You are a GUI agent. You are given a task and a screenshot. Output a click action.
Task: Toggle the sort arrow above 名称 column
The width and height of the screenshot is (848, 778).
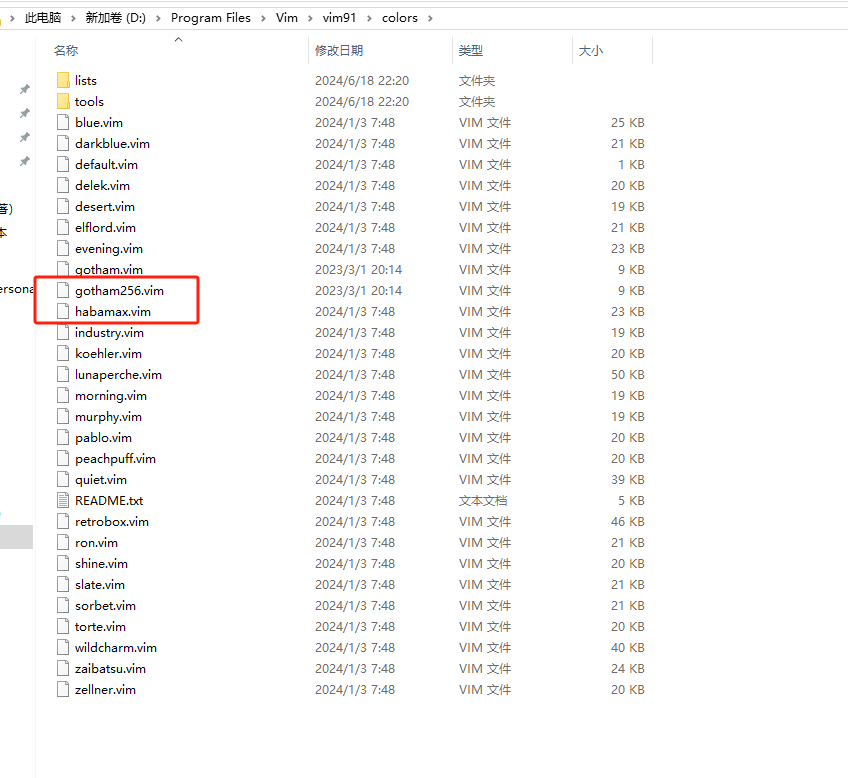pyautogui.click(x=178, y=39)
